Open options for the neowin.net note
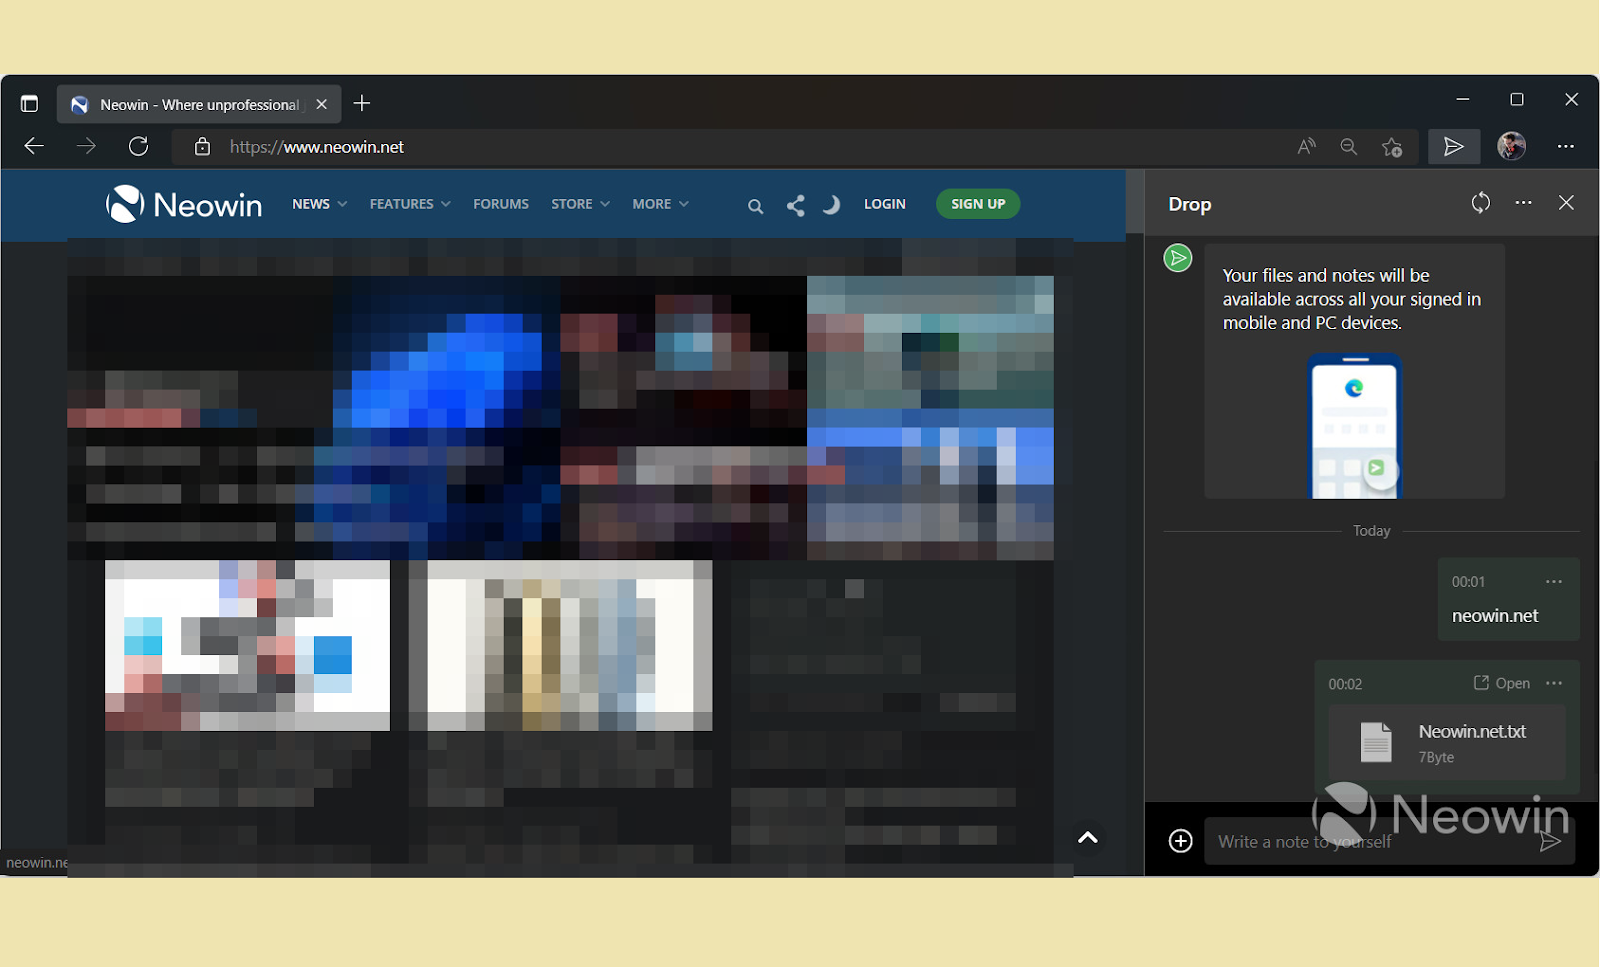This screenshot has width=1600, height=967. [1554, 582]
